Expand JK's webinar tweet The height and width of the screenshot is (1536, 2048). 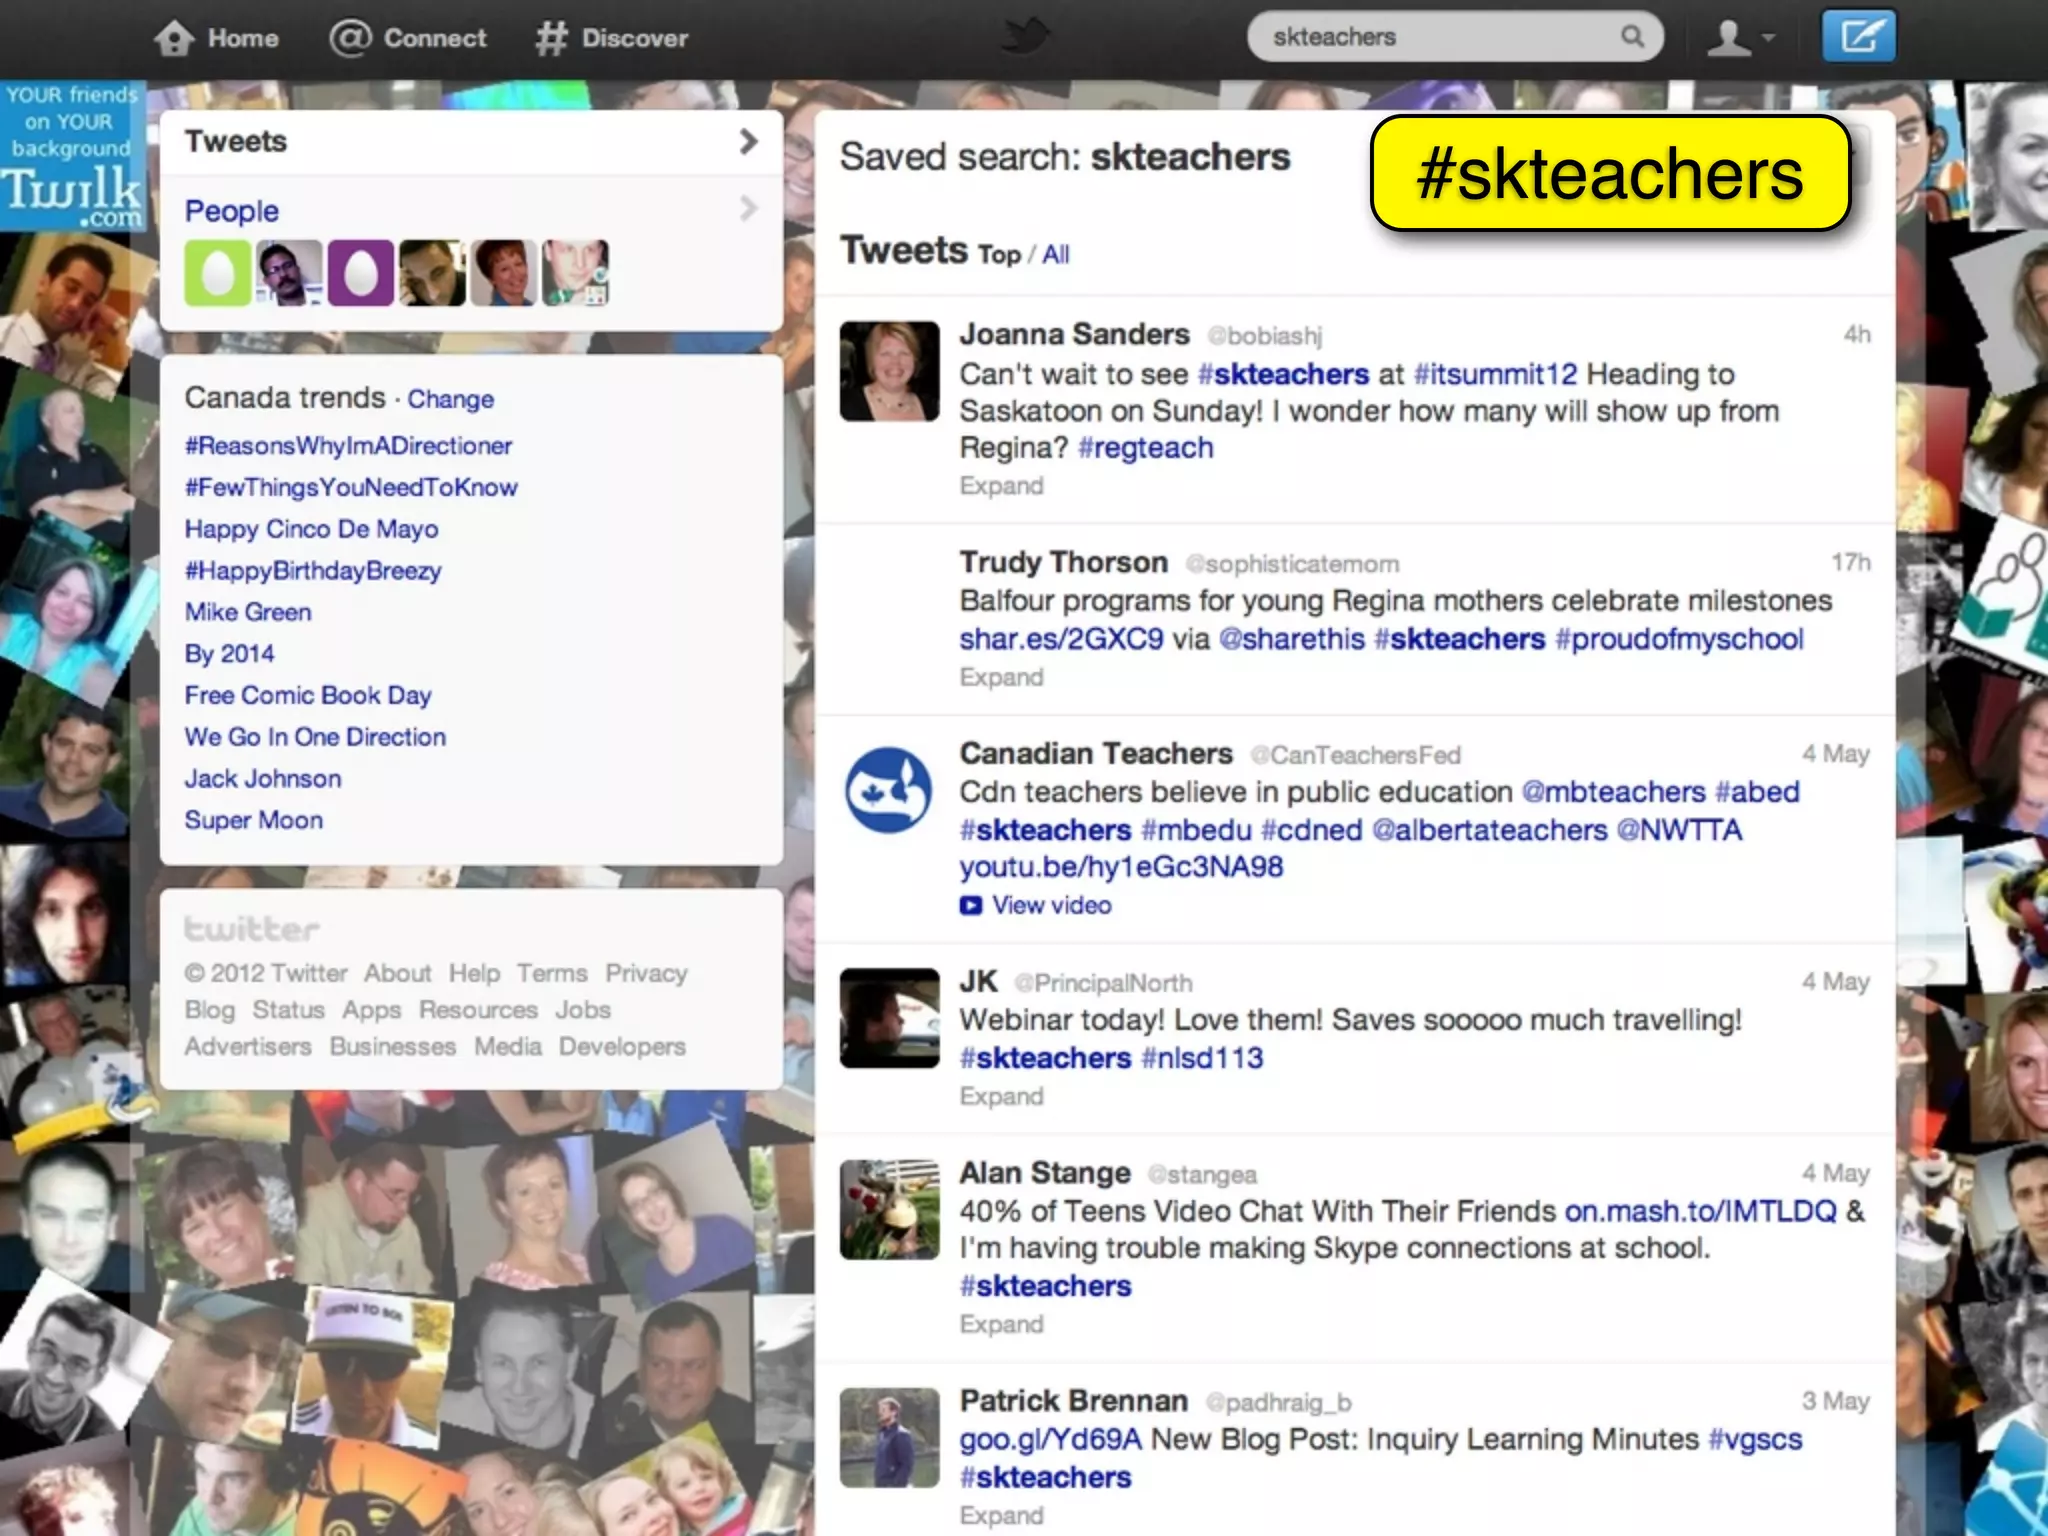tap(1001, 1097)
